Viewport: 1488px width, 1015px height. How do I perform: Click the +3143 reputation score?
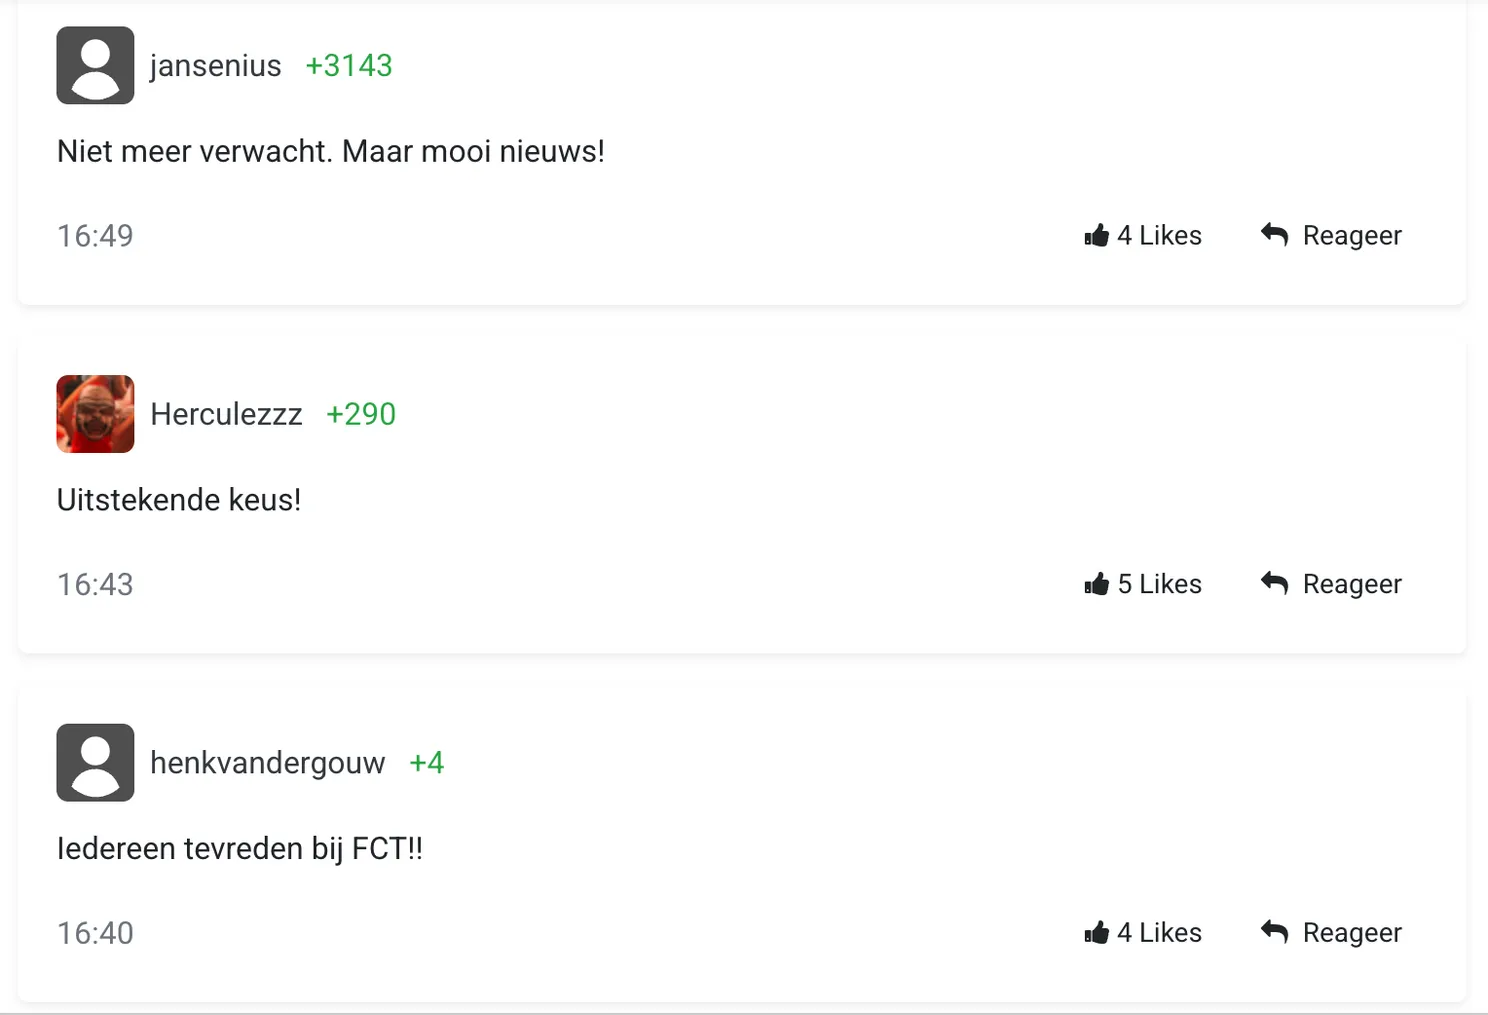coord(349,66)
